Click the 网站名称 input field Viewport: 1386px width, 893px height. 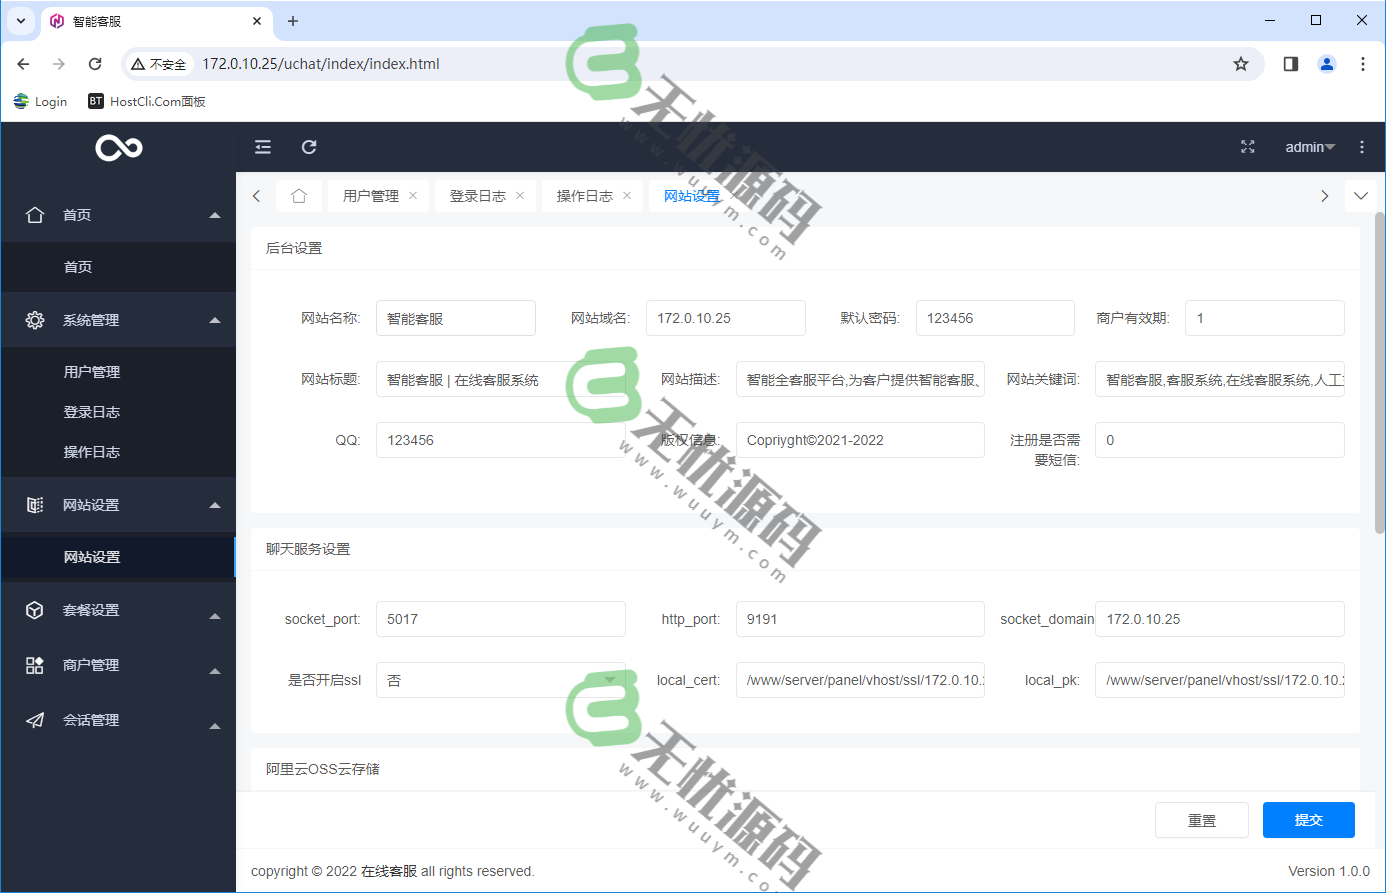pos(456,317)
